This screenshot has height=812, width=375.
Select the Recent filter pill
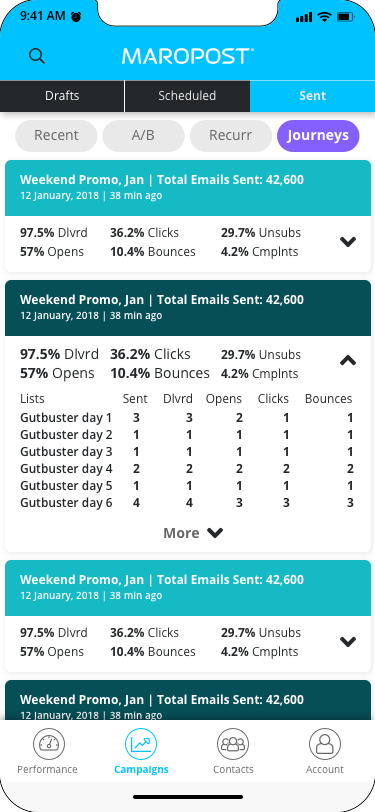tap(56, 136)
